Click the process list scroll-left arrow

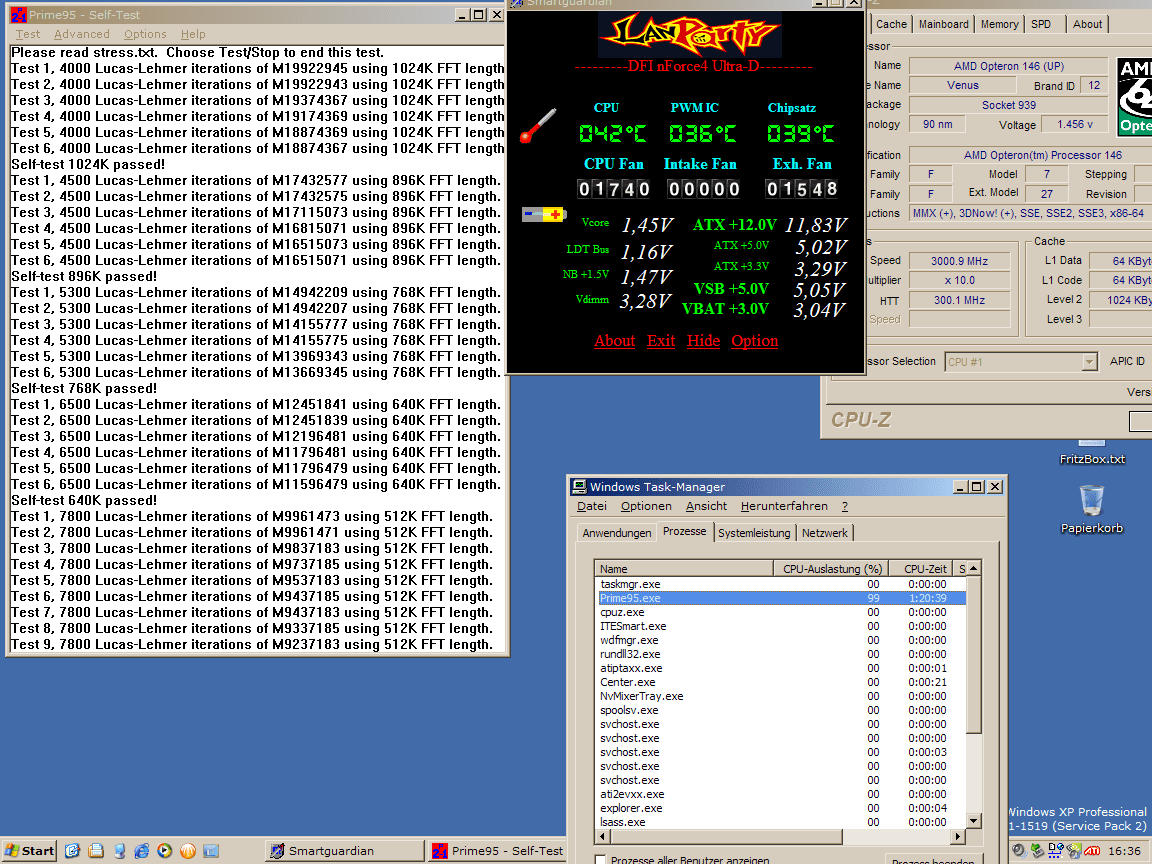pyautogui.click(x=602, y=836)
